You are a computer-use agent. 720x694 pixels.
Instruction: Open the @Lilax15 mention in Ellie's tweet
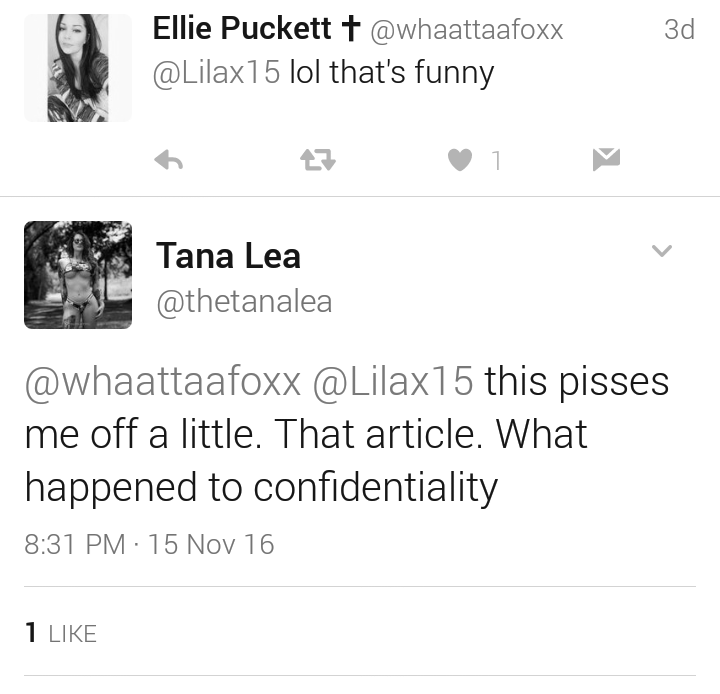pyautogui.click(x=216, y=73)
